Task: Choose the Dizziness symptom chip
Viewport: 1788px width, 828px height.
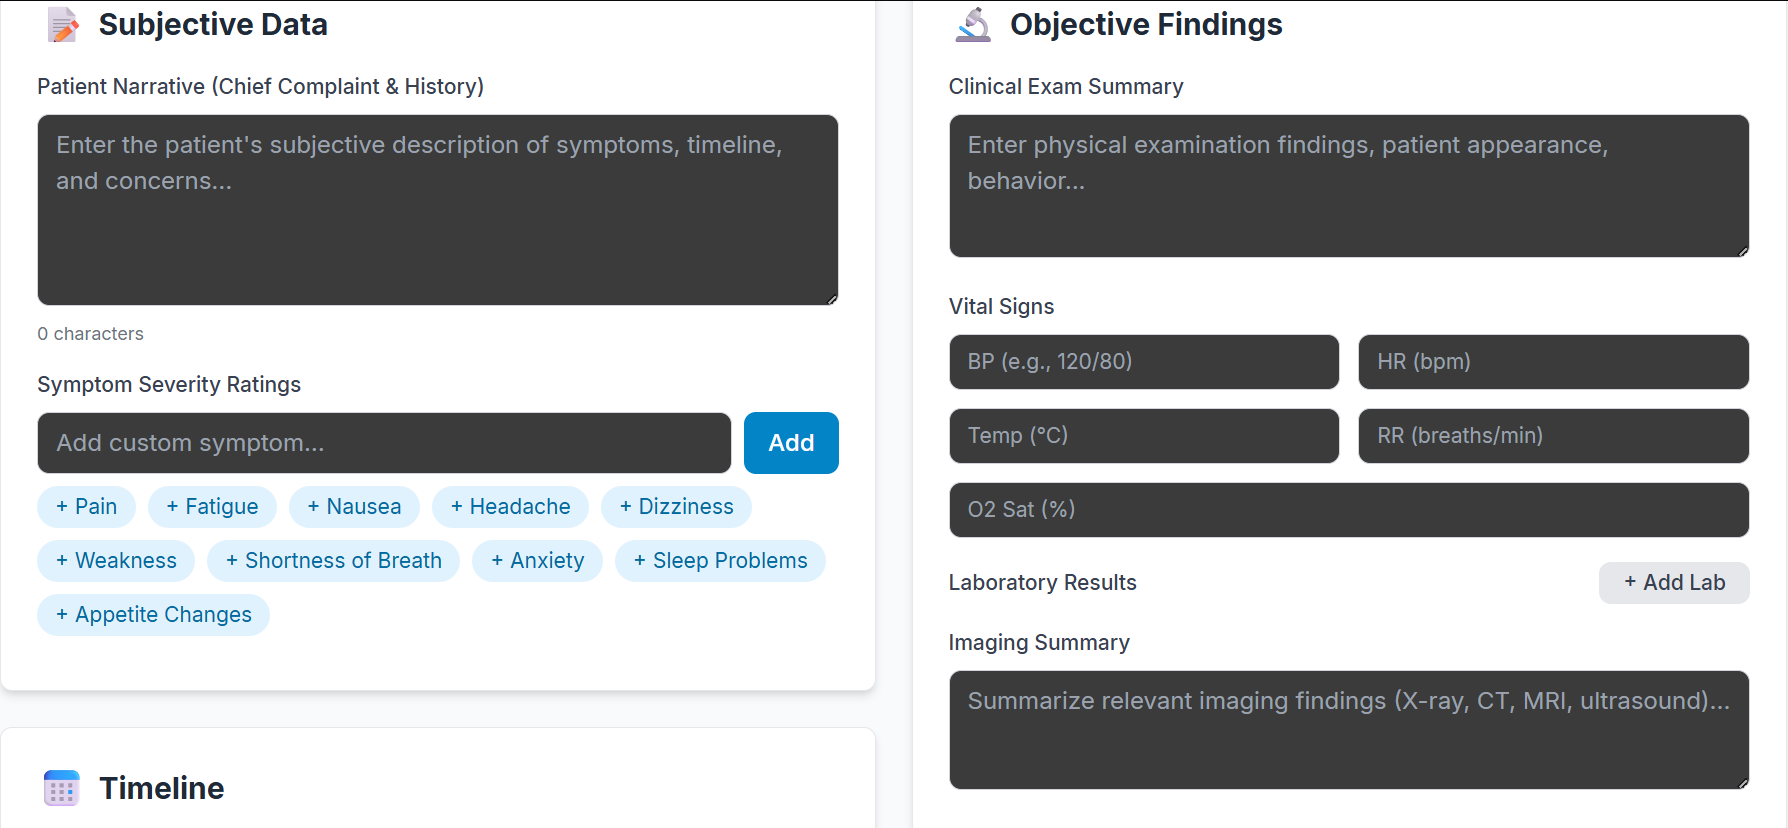Action: (676, 507)
